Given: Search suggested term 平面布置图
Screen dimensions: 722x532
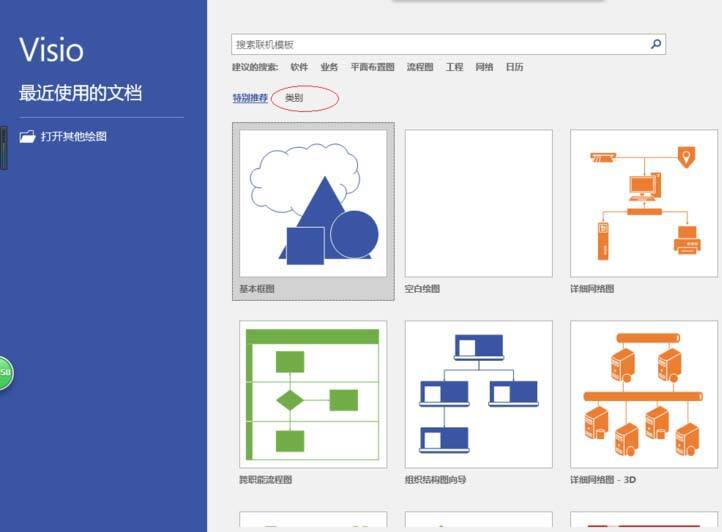Looking at the screenshot, I should 372,67.
